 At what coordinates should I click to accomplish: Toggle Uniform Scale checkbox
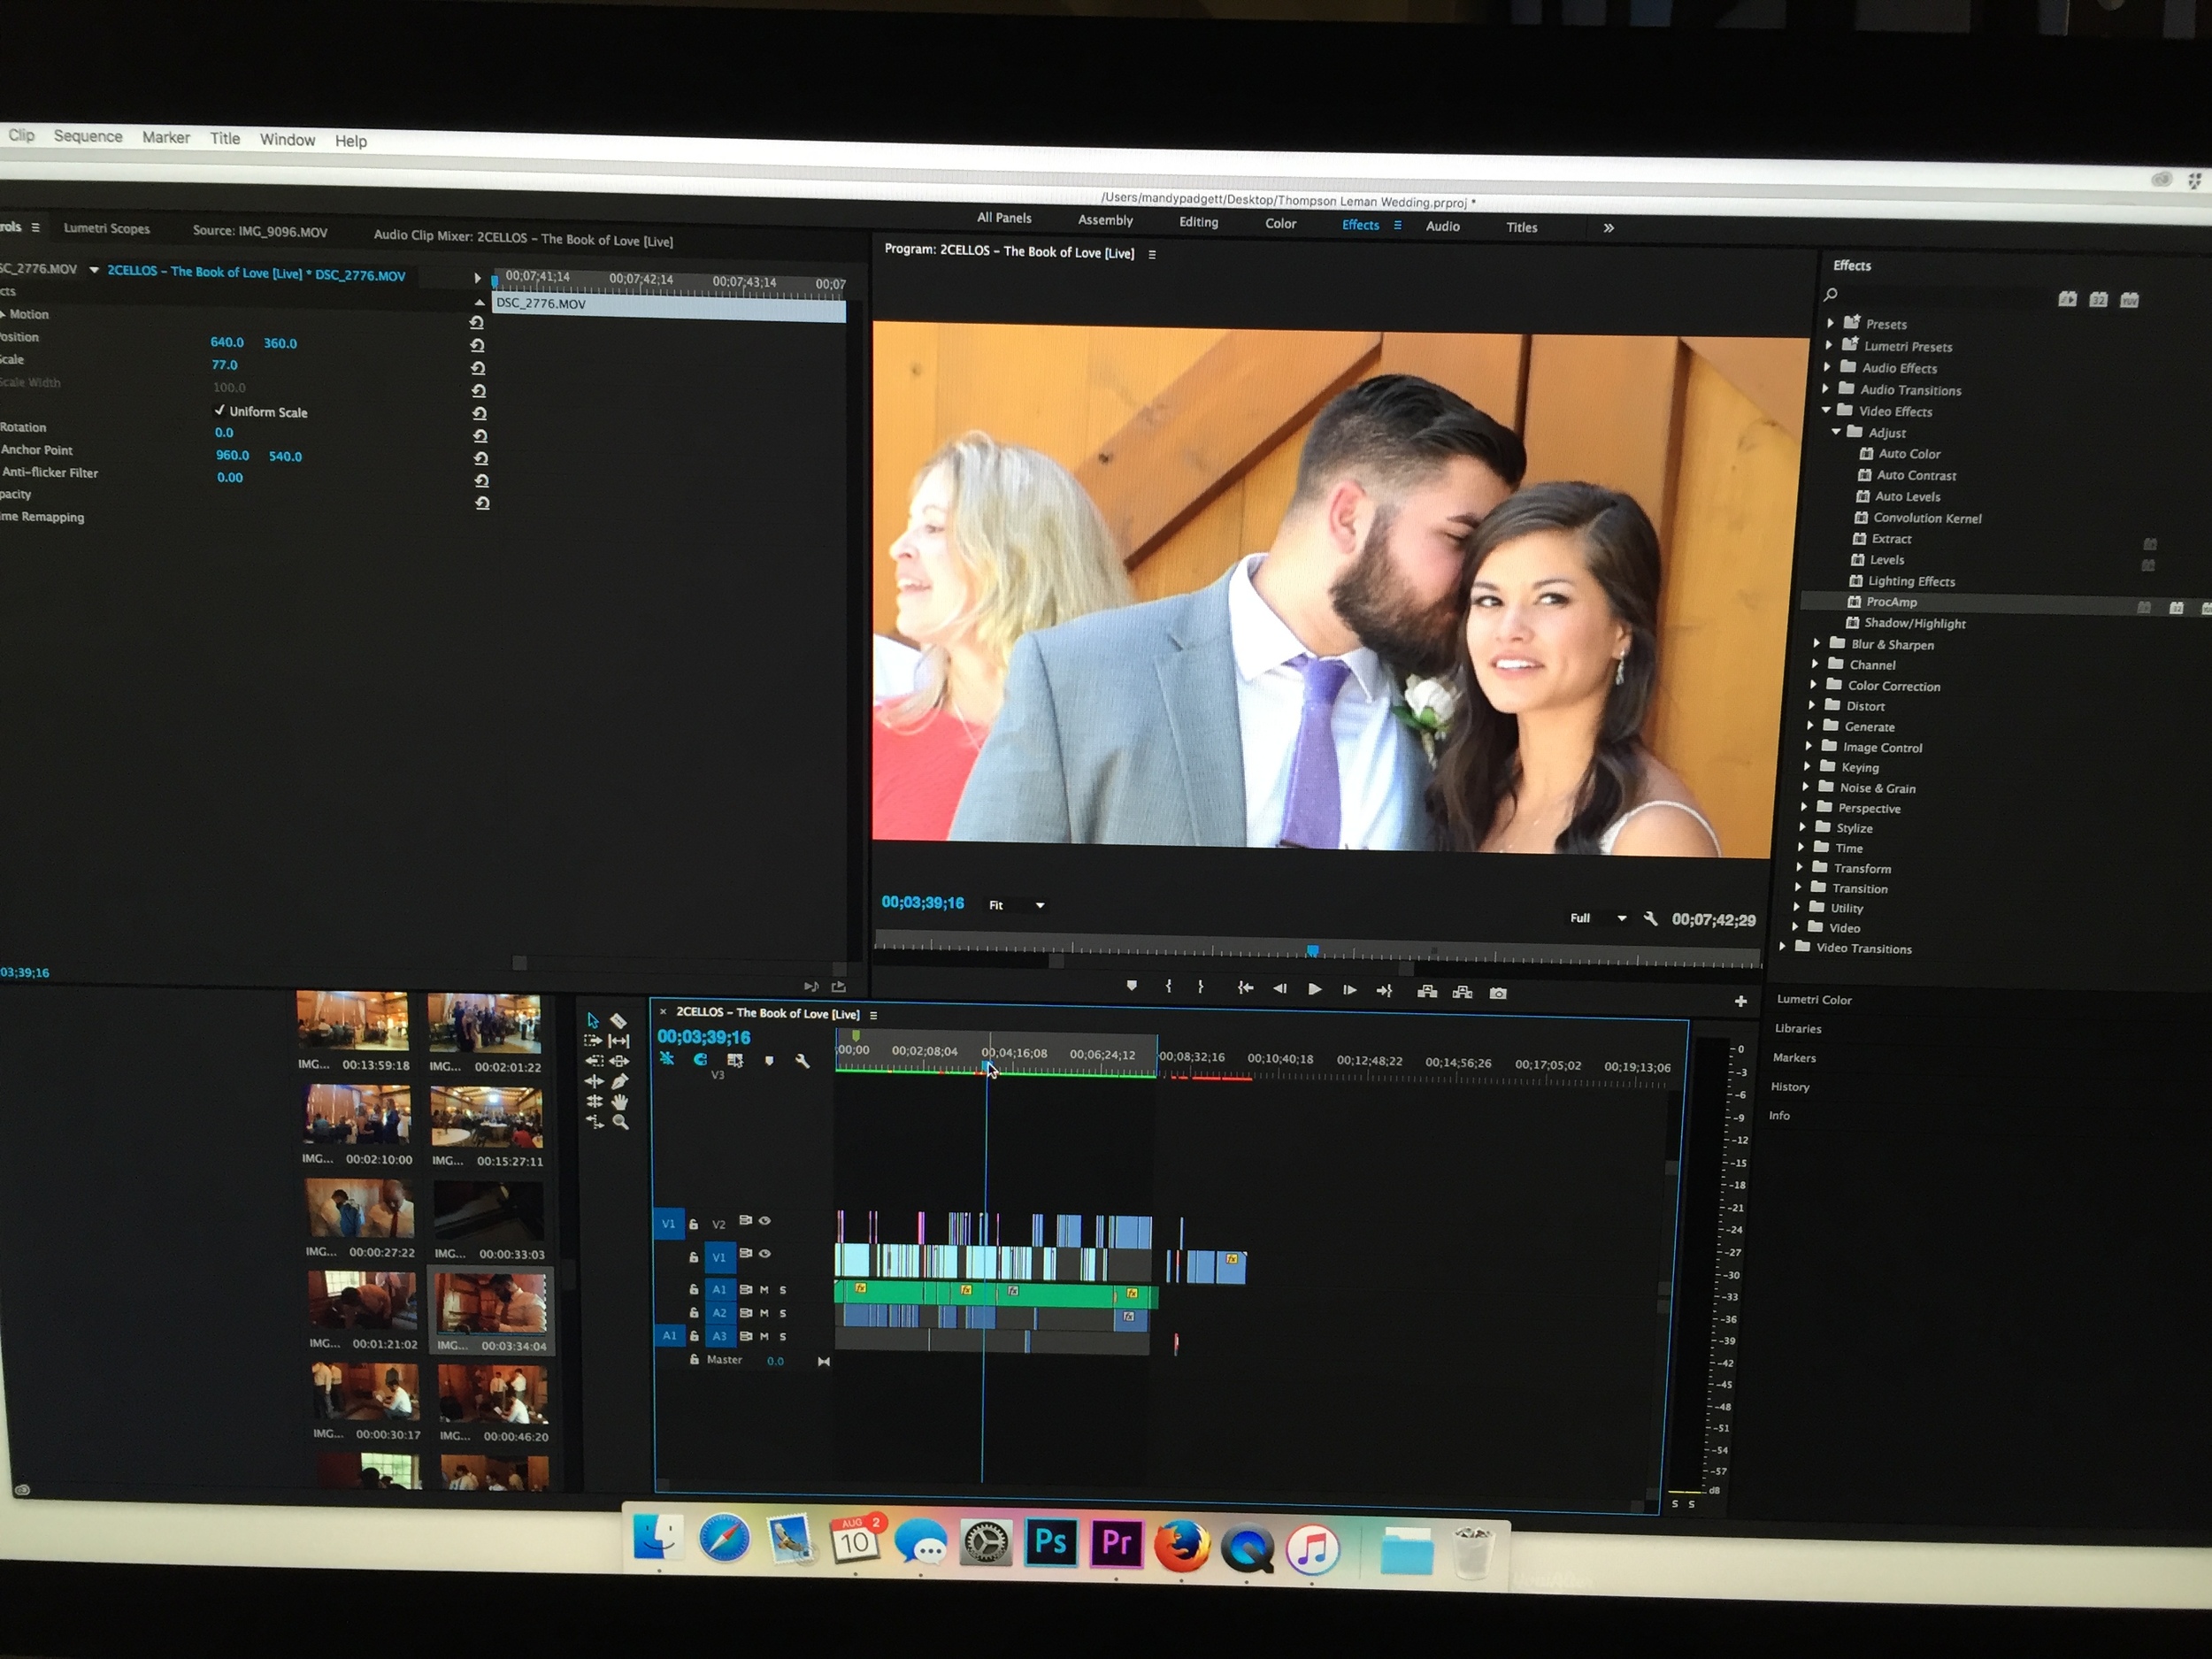point(220,410)
